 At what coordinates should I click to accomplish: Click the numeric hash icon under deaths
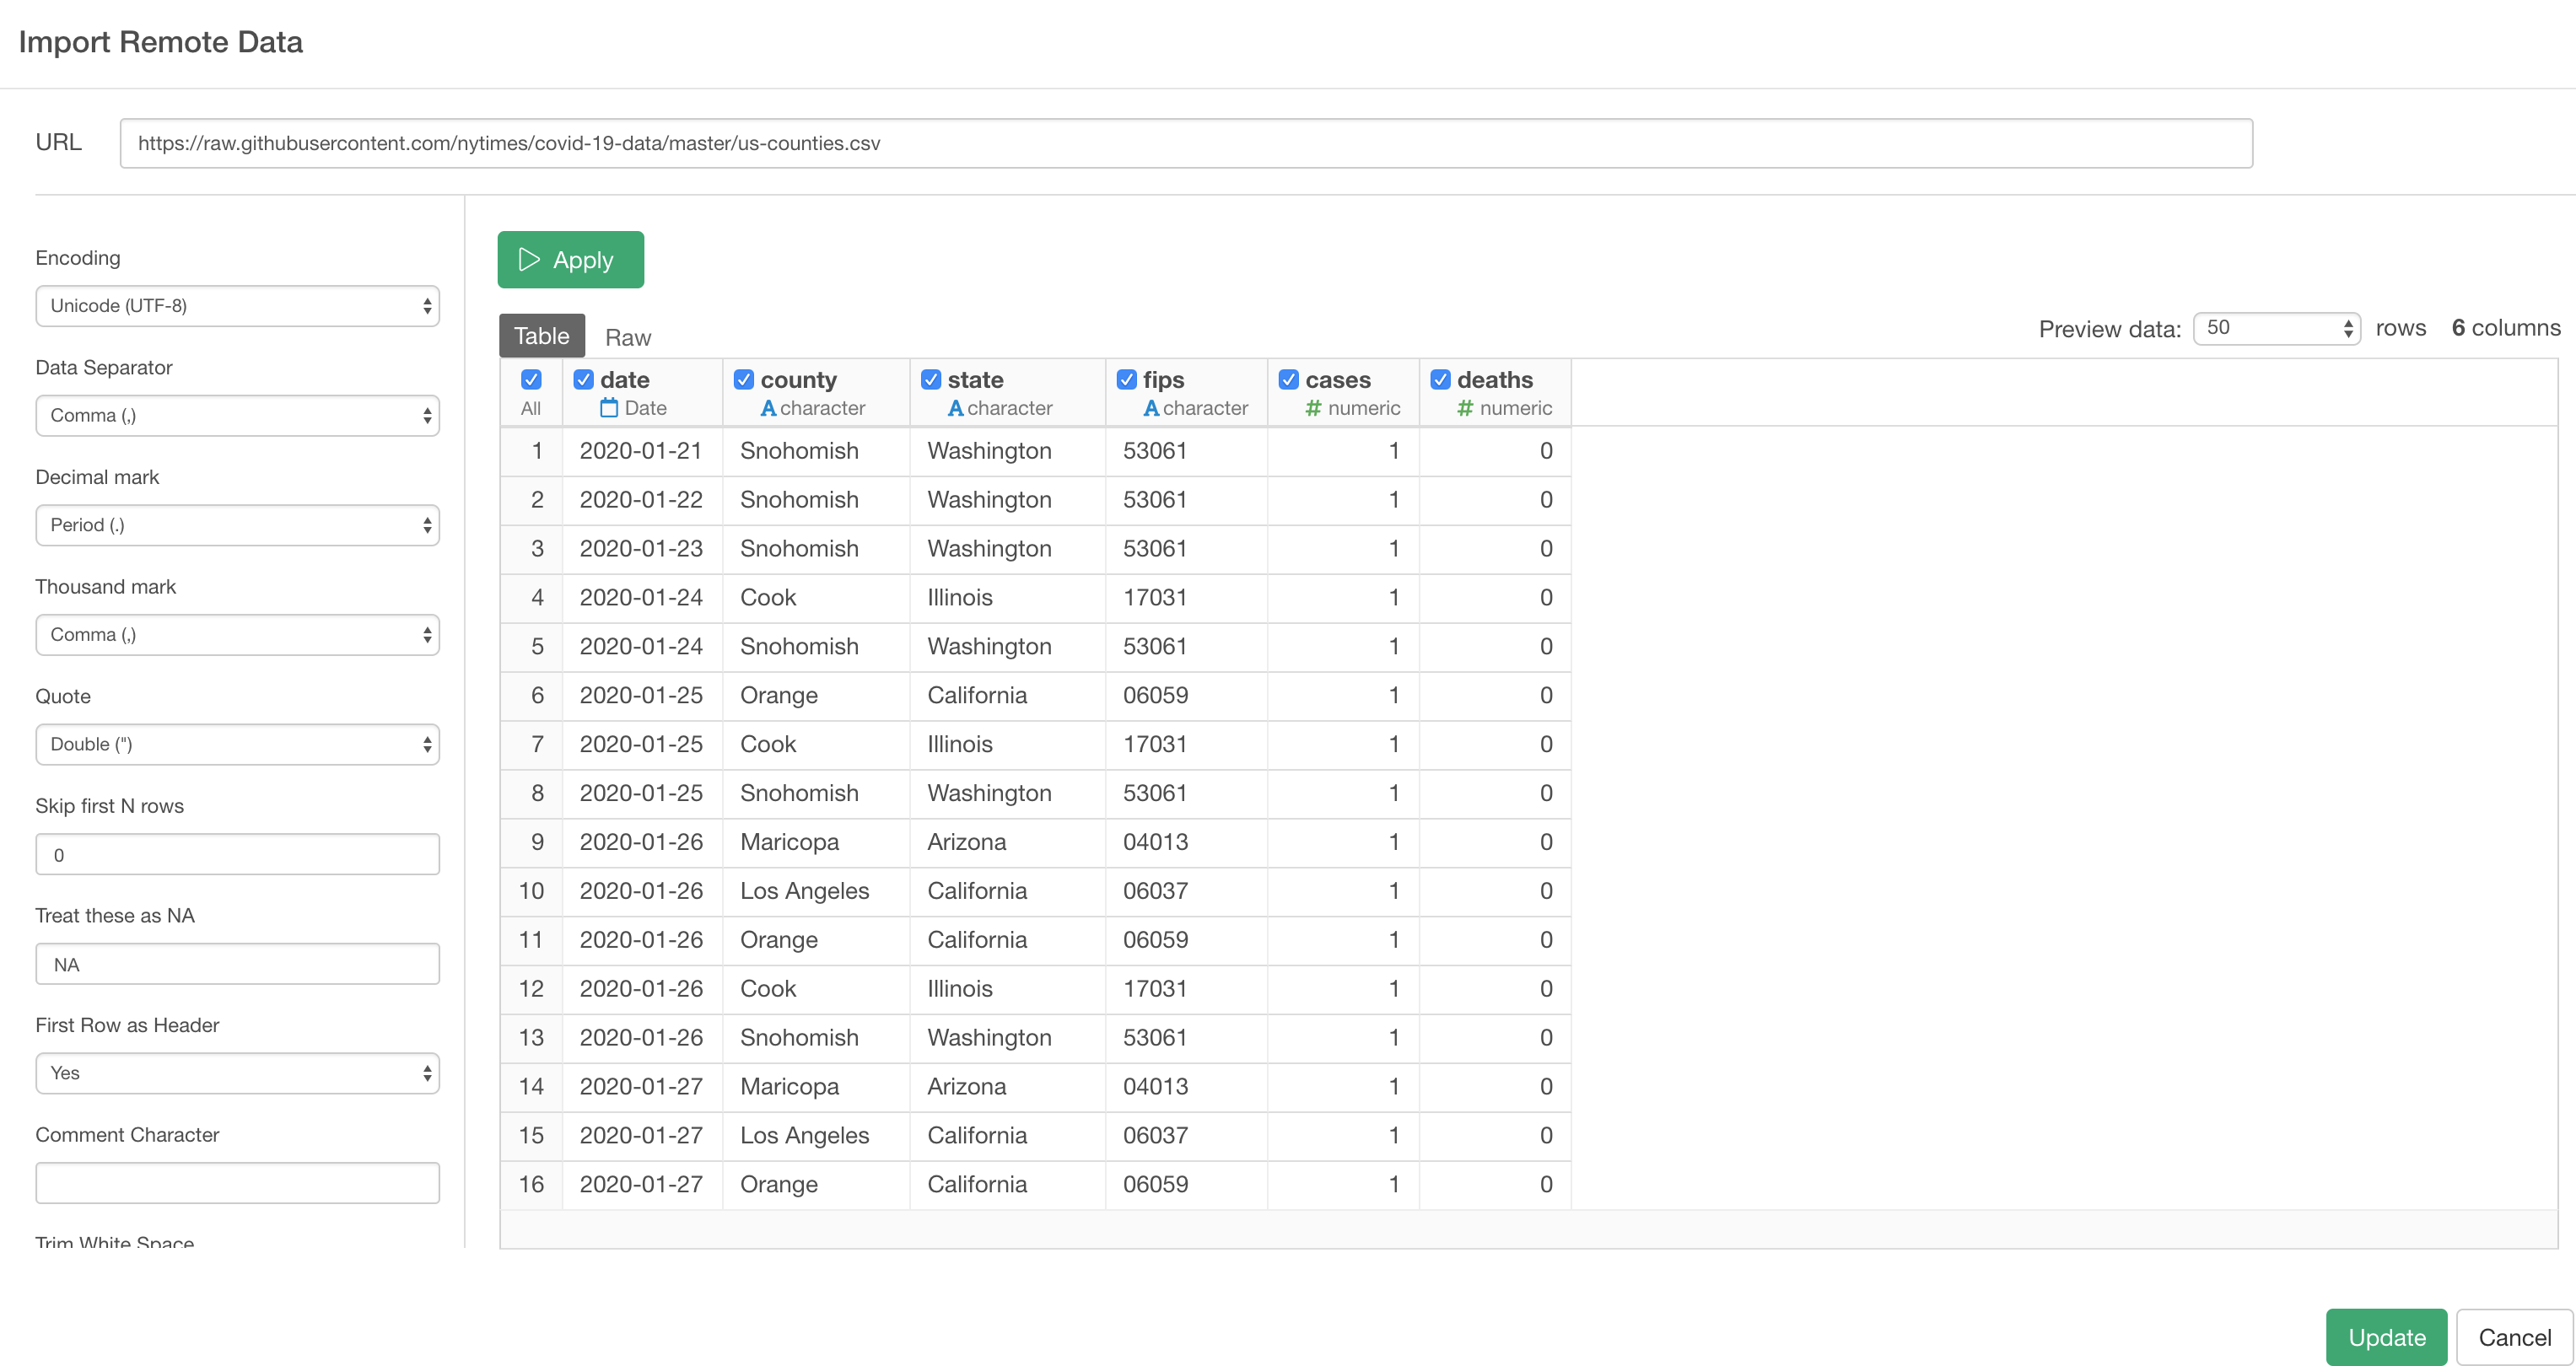click(1465, 408)
